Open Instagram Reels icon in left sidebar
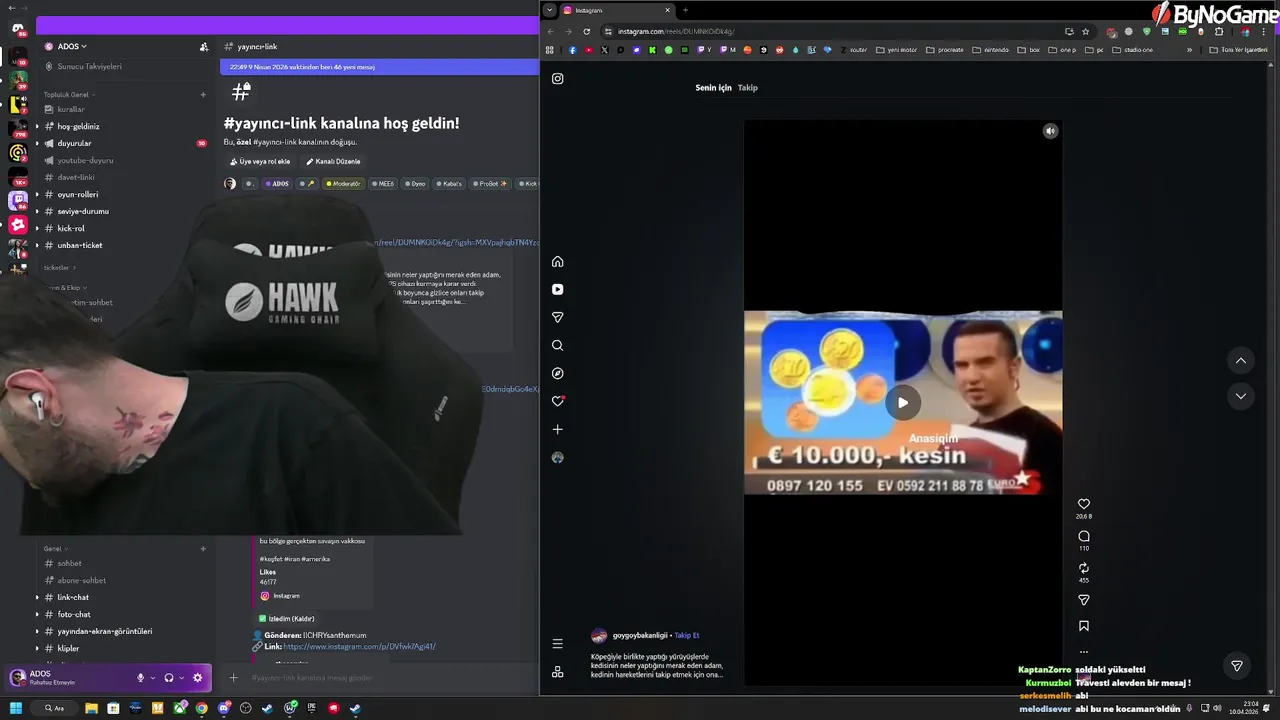Image resolution: width=1280 pixels, height=720 pixels. pyautogui.click(x=557, y=290)
